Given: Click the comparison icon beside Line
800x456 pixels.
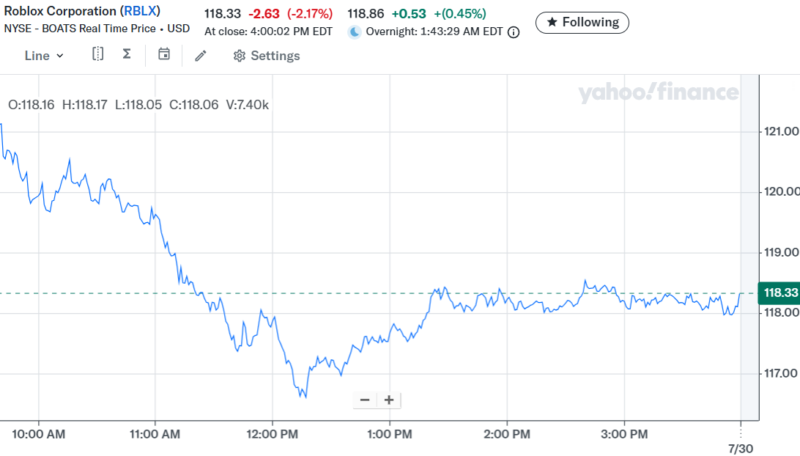Looking at the screenshot, I should 97,55.
